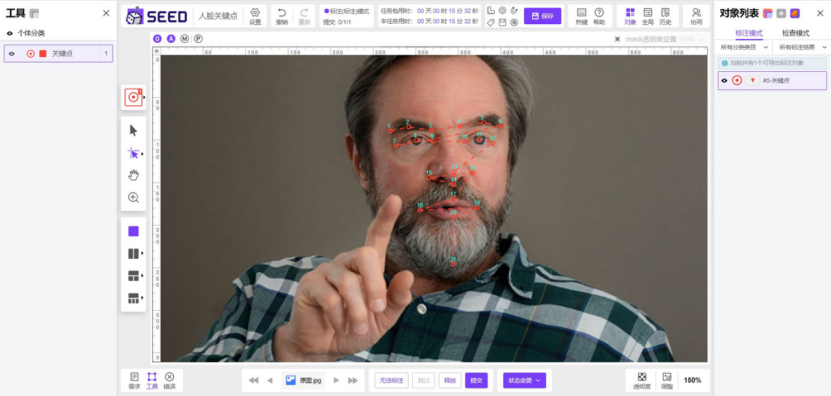Choose the magnifier zoom tool
This screenshot has height=396, width=831.
pos(134,198)
